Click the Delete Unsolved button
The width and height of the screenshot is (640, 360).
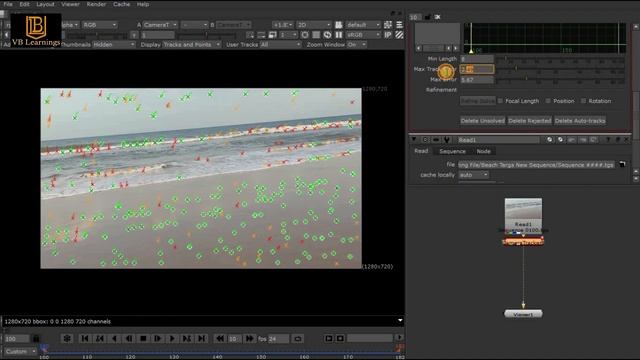tap(482, 121)
